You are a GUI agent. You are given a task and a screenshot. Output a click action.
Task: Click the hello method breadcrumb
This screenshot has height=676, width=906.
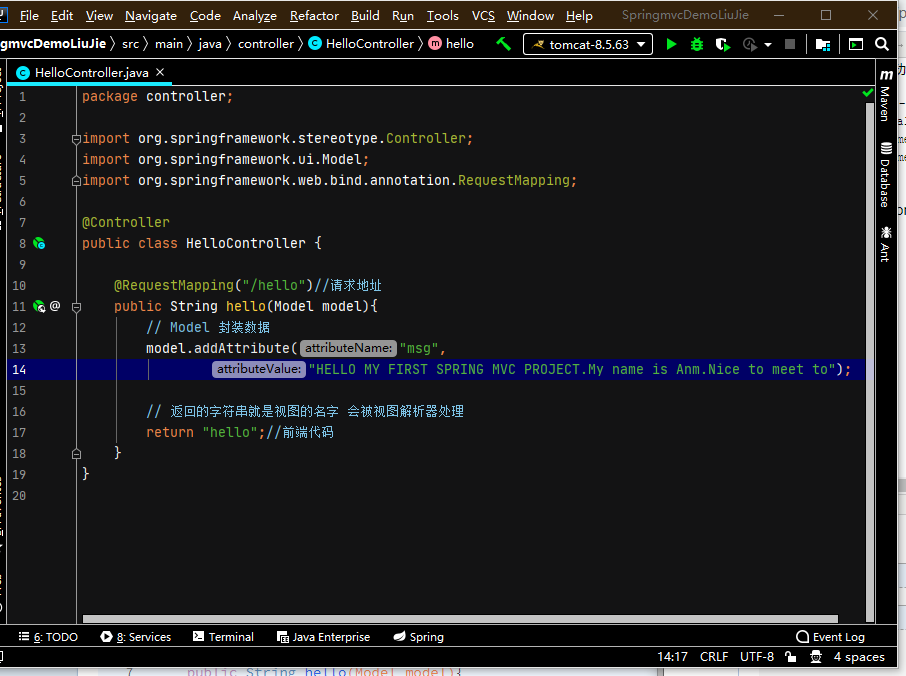click(x=451, y=44)
